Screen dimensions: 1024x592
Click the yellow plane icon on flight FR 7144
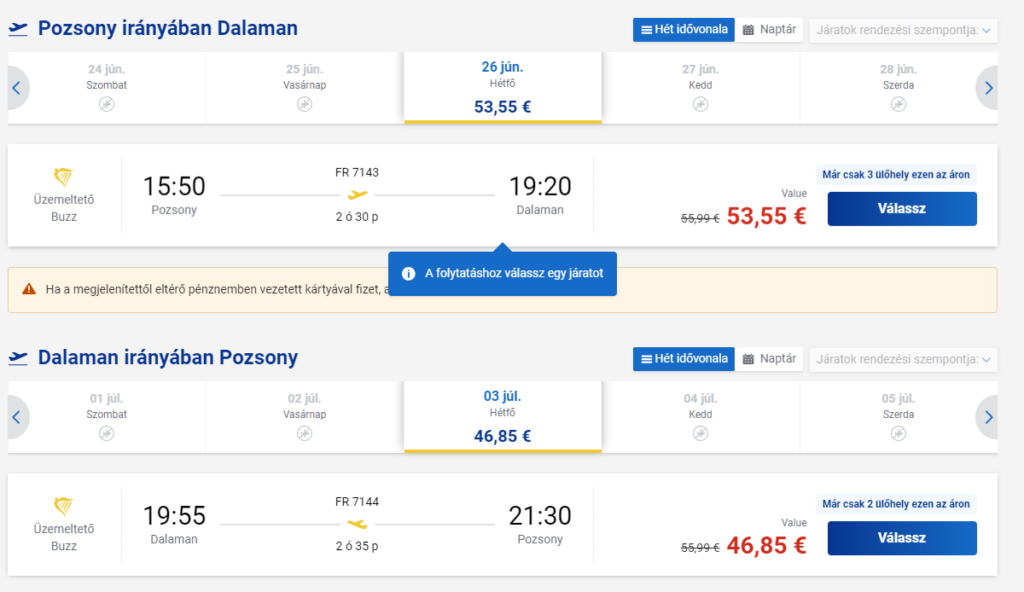coord(357,524)
